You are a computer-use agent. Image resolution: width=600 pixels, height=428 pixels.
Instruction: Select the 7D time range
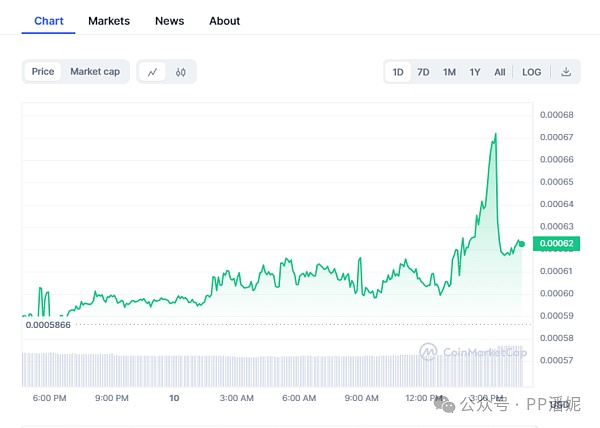[x=423, y=72]
